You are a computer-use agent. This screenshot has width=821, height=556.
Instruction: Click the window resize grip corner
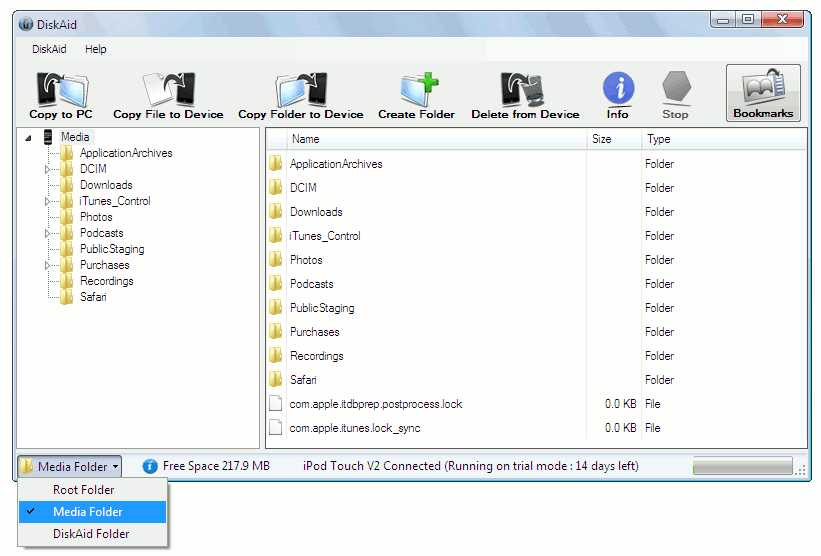(800, 471)
